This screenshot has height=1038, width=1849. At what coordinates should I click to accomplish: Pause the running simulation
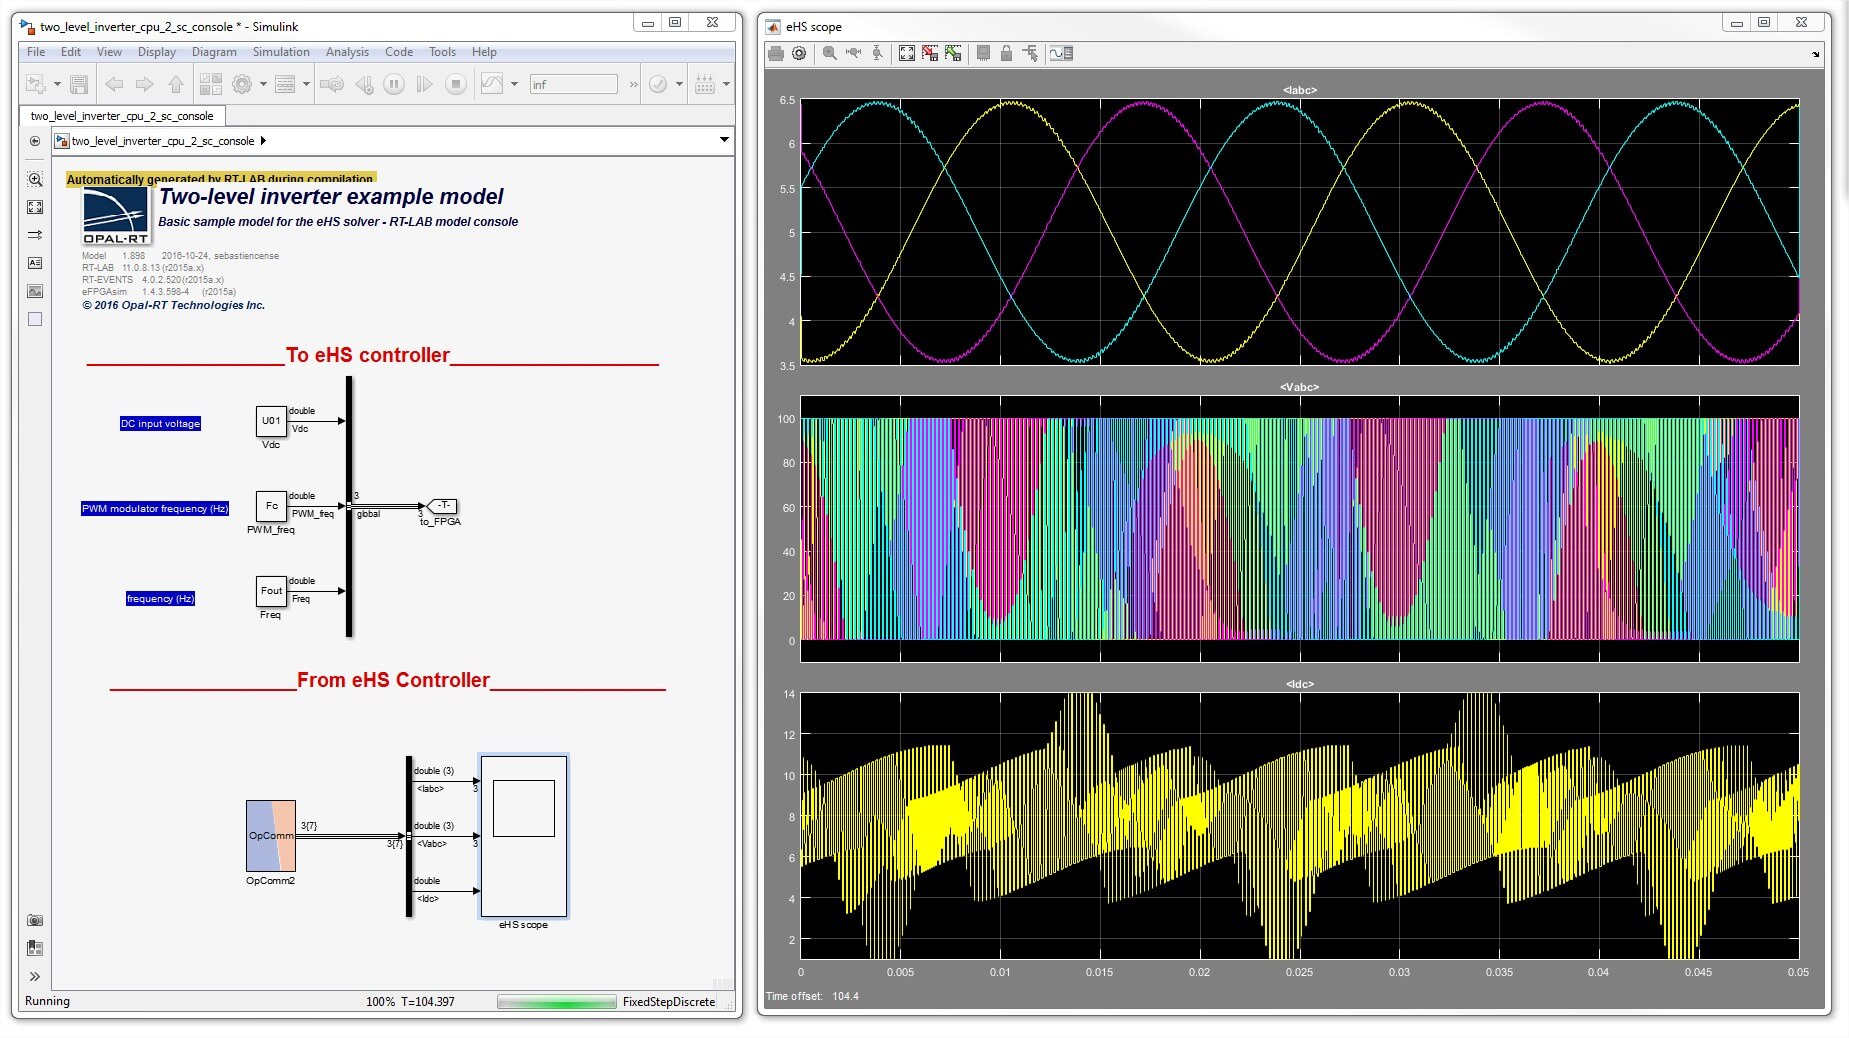(394, 85)
